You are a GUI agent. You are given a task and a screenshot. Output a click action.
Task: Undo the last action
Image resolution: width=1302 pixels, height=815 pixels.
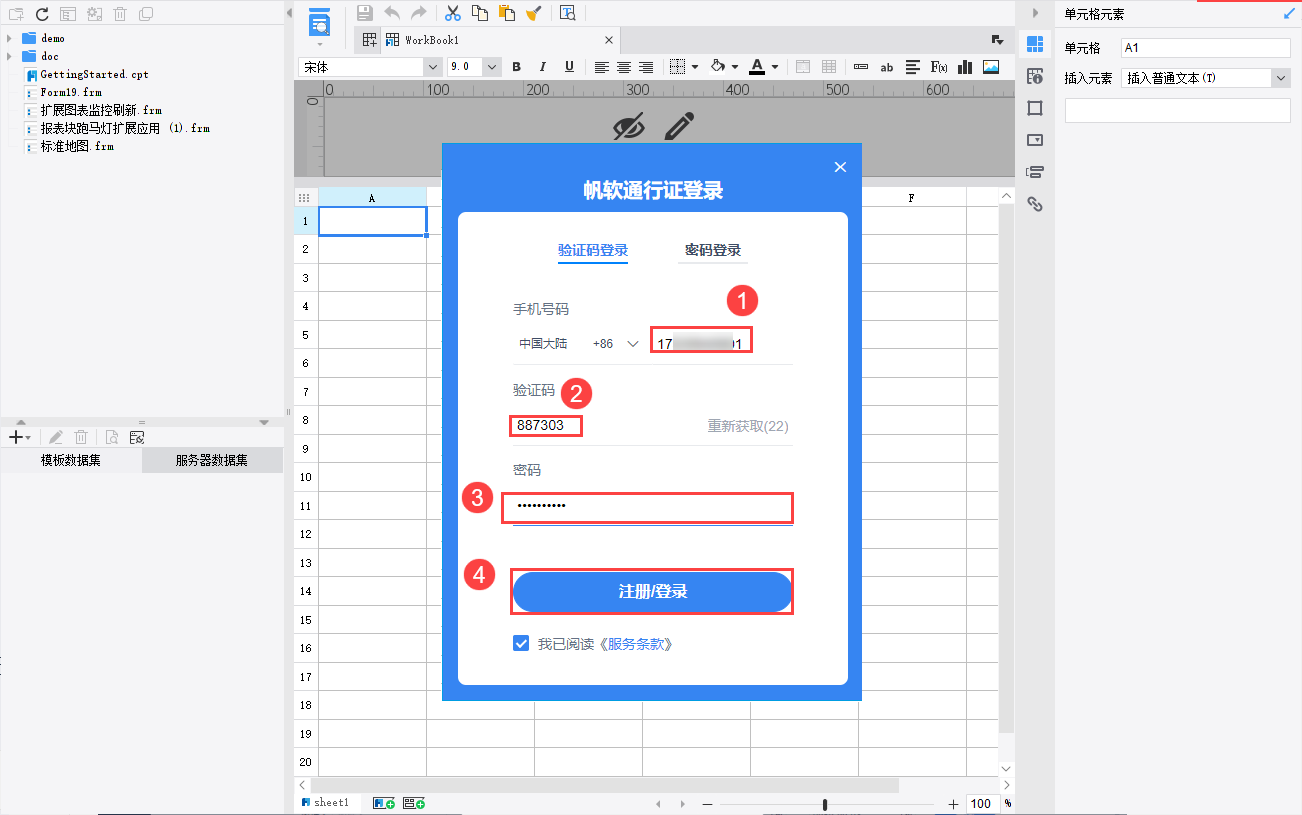pos(392,13)
